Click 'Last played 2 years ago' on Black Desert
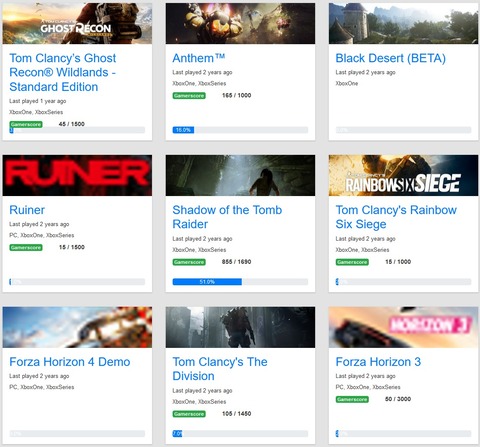Screen dimensions: 480x447 pyautogui.click(x=365, y=72)
